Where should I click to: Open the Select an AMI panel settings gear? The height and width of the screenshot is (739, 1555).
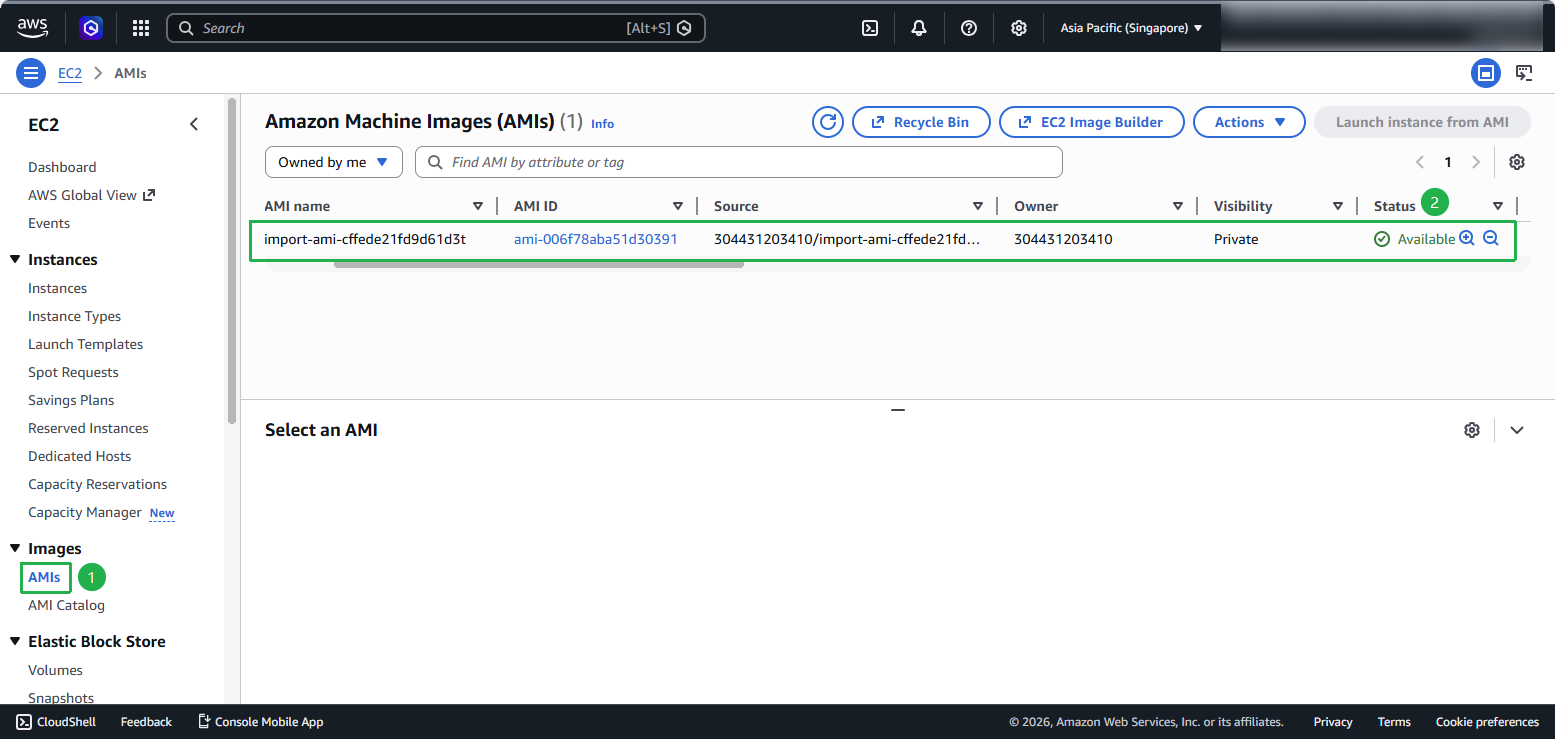[x=1472, y=430]
